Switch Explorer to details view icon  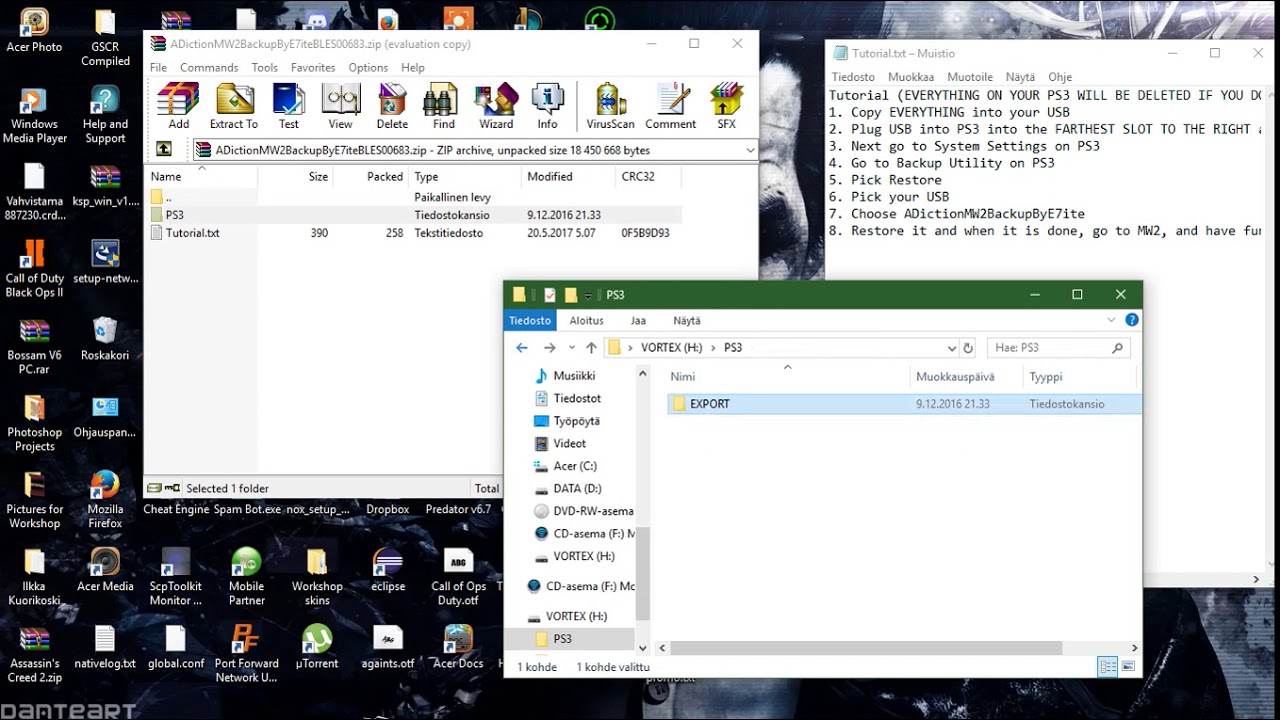tap(1108, 666)
